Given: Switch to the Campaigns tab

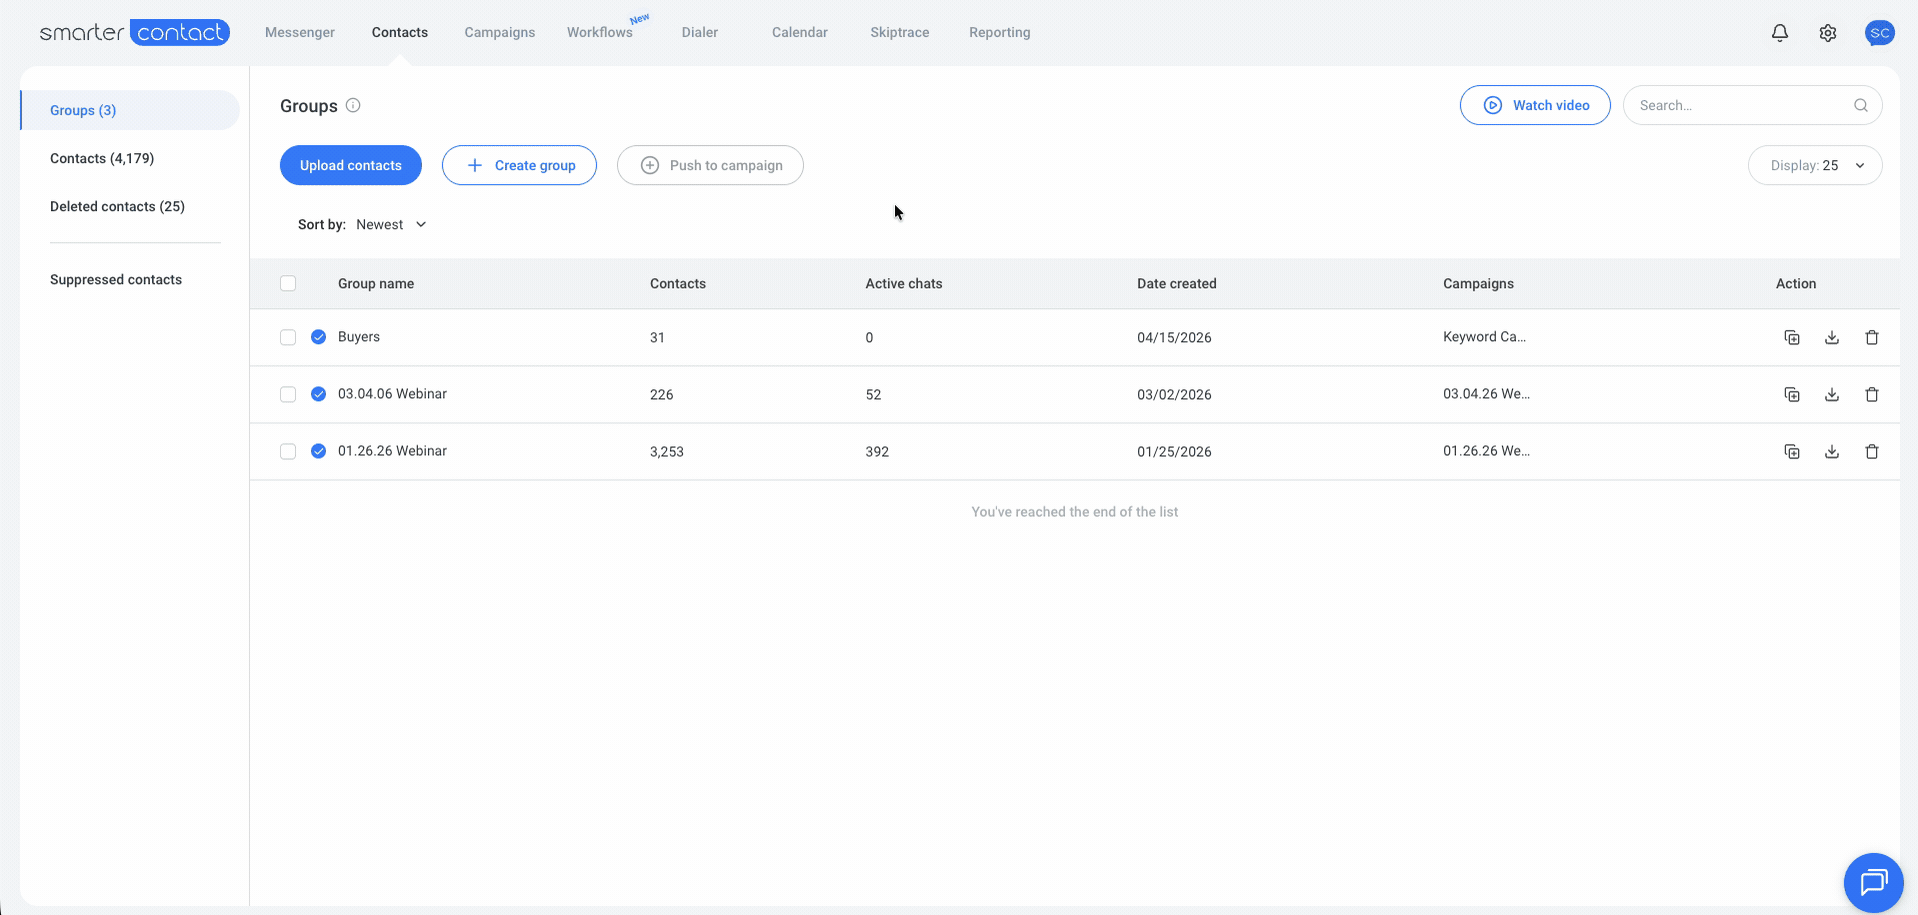Looking at the screenshot, I should point(500,32).
